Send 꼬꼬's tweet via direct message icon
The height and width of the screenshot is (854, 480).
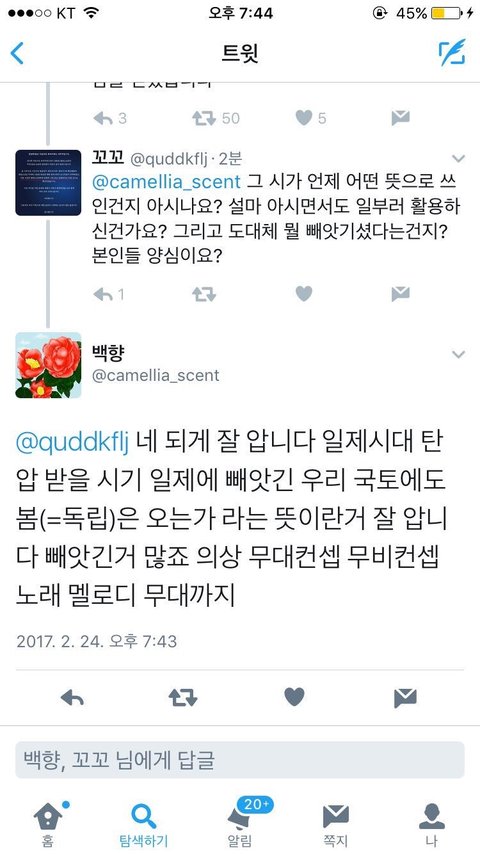(x=400, y=294)
